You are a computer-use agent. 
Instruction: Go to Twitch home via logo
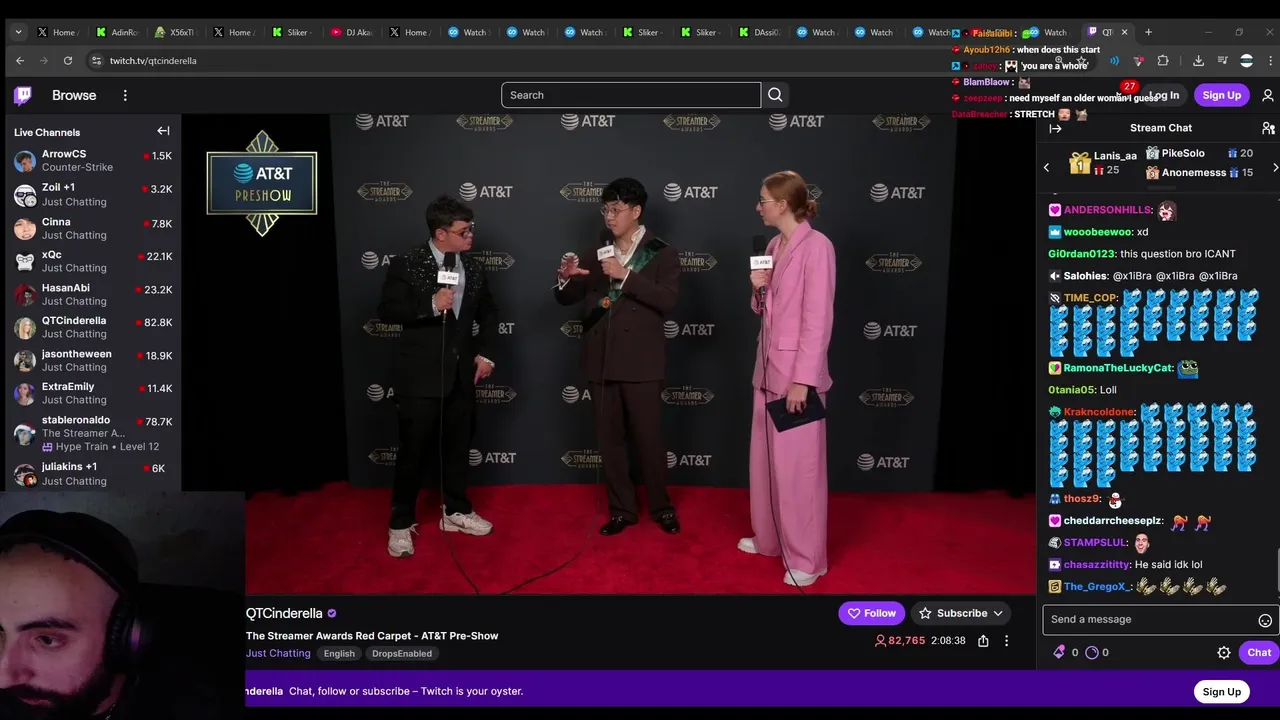point(23,95)
